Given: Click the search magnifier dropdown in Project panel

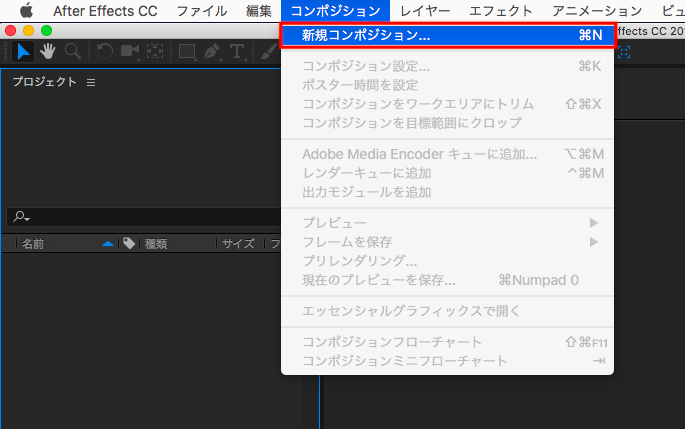Looking at the screenshot, I should coord(21,216).
